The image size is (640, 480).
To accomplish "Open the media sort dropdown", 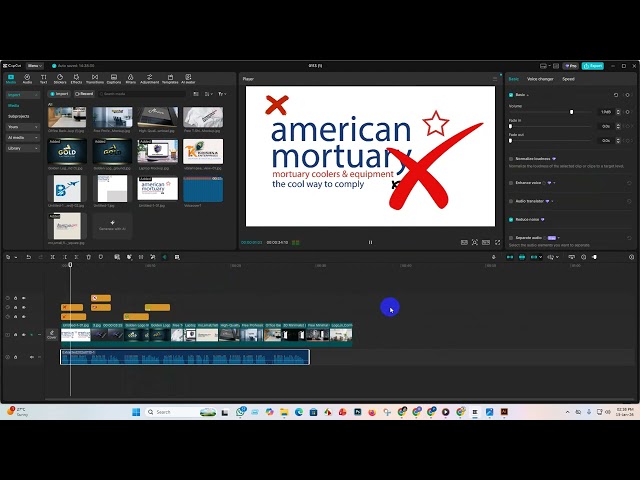I will 209,94.
